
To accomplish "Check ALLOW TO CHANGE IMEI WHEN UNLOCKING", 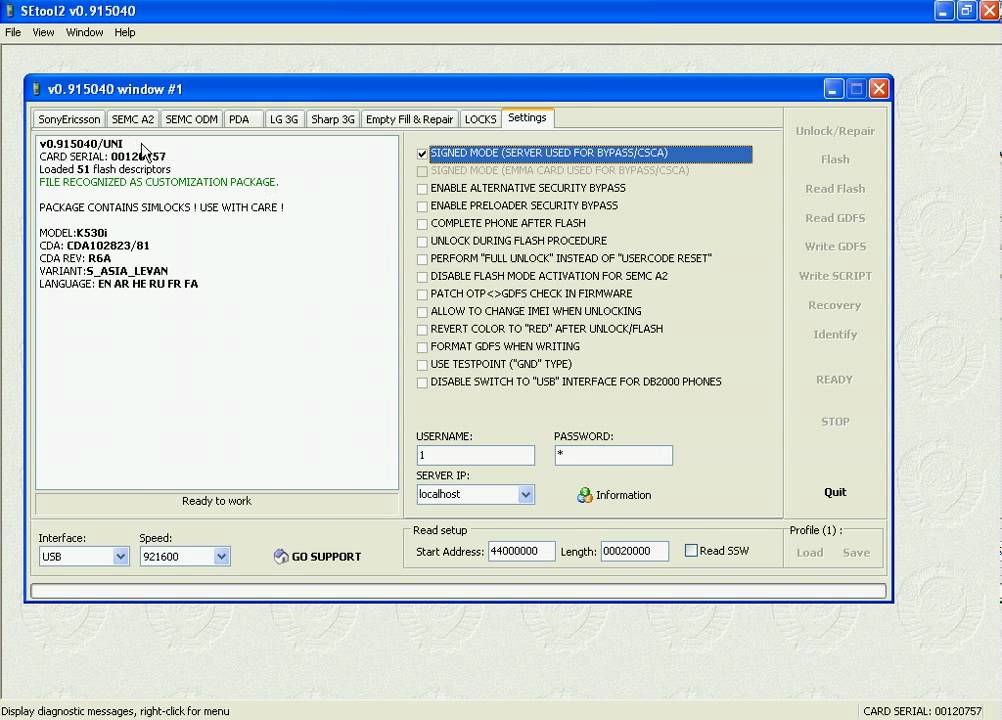I will pyautogui.click(x=422, y=312).
